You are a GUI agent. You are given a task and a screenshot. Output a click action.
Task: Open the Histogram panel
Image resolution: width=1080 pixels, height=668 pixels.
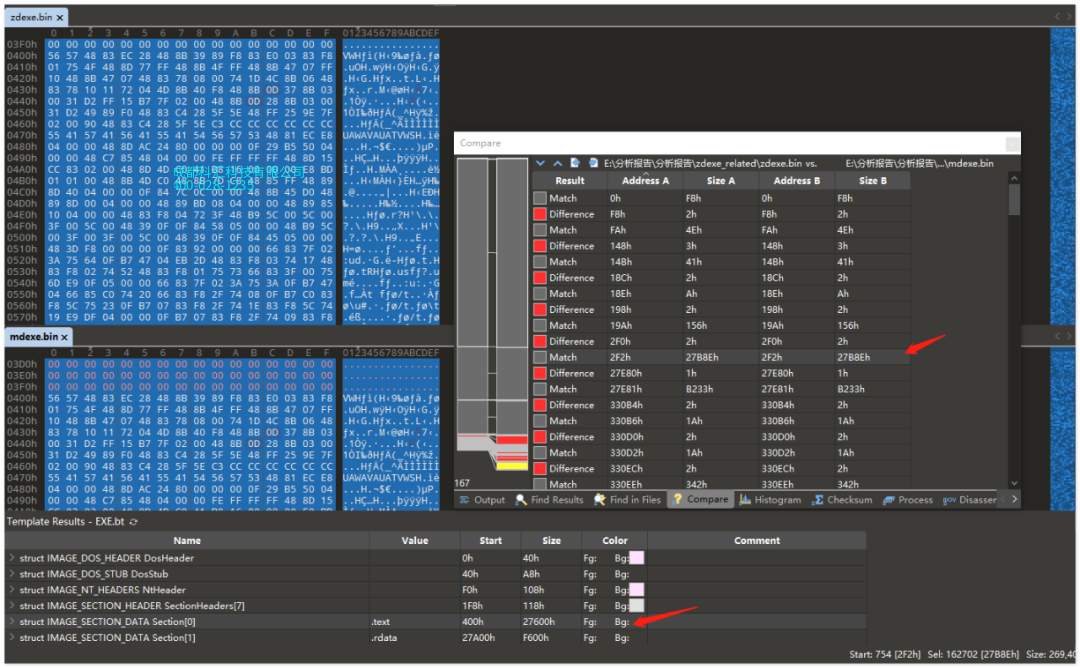pyautogui.click(x=770, y=500)
